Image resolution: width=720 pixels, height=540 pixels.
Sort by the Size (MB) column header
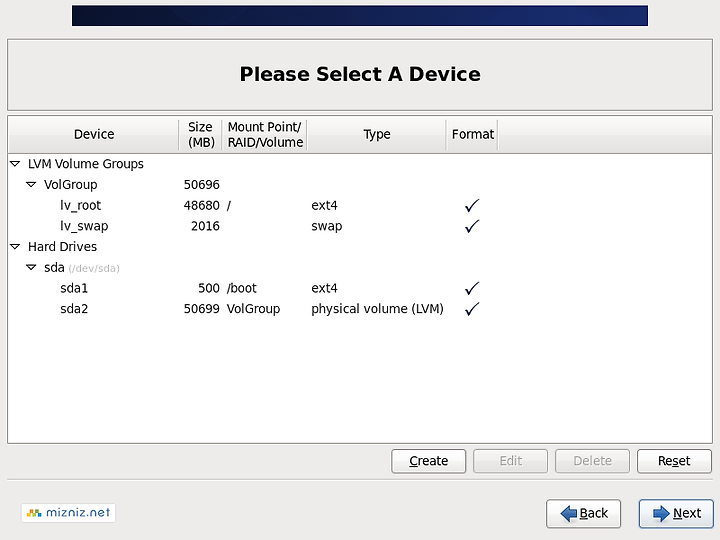201,134
